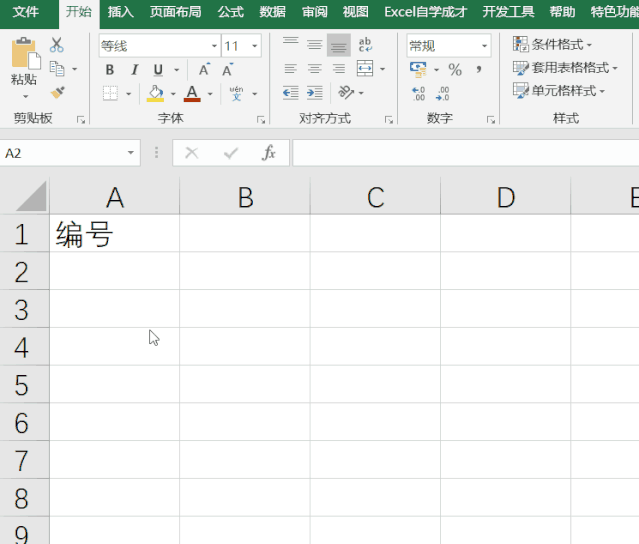Cancel the formula entry with the X icon
This screenshot has width=639, height=544.
192,153
